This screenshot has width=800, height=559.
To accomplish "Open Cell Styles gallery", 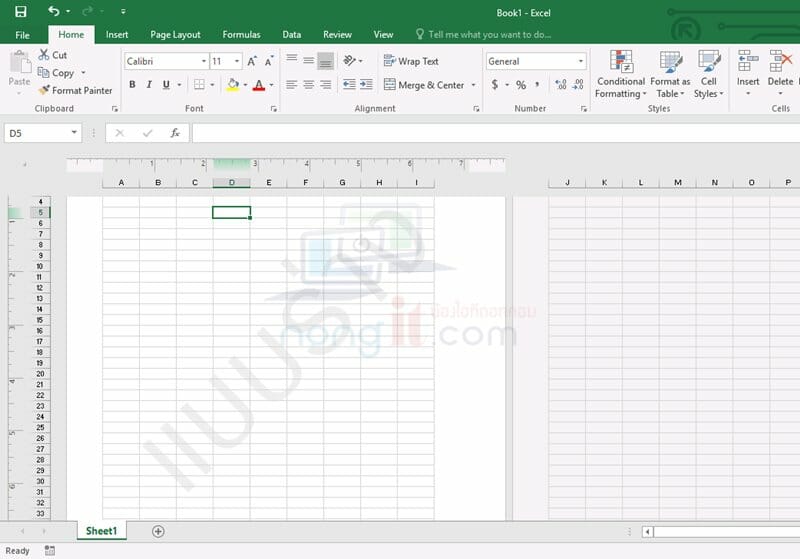I will tap(708, 74).
